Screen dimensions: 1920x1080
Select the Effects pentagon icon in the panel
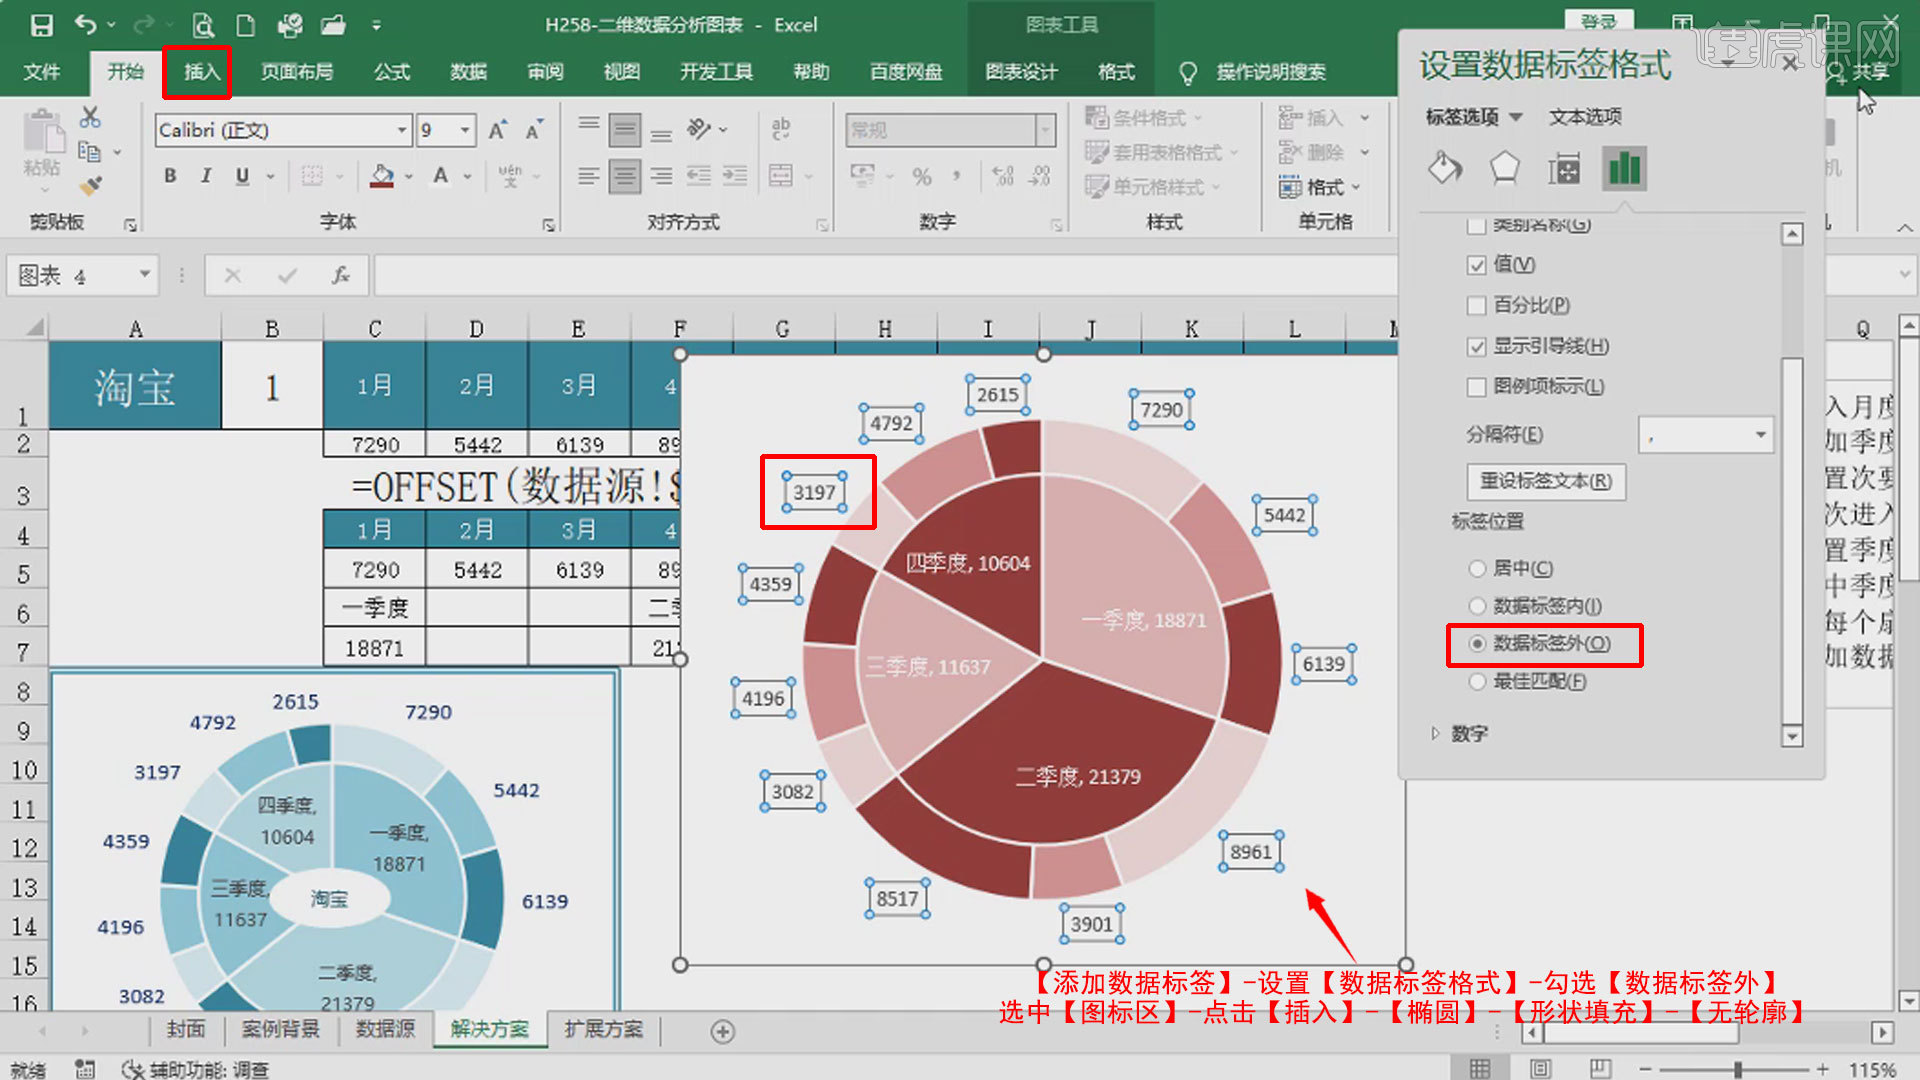[x=1504, y=168]
